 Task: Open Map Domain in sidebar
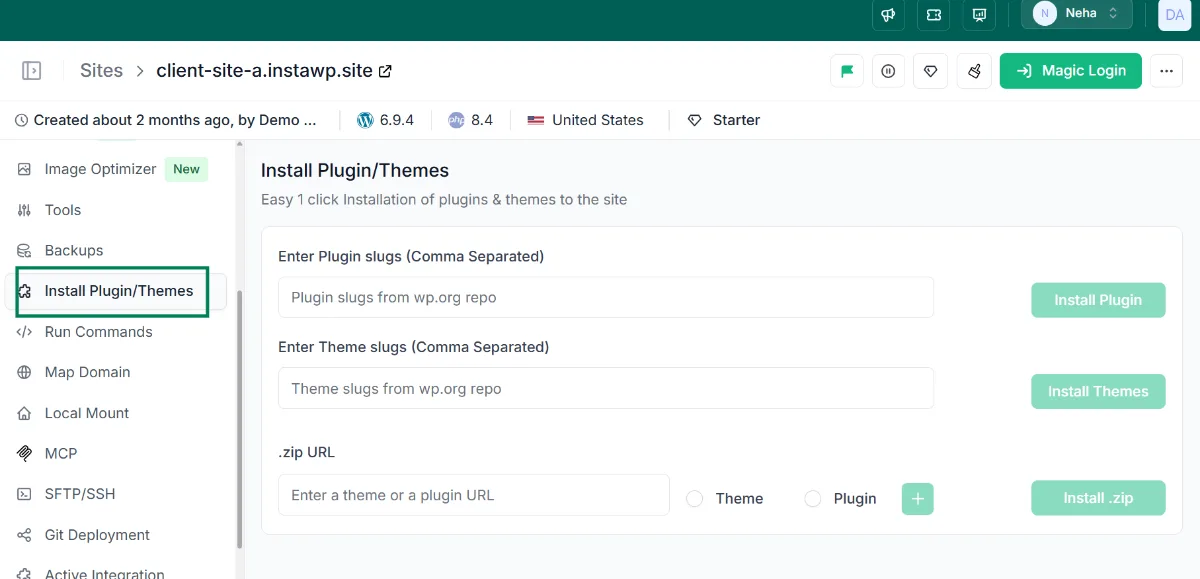pos(87,372)
